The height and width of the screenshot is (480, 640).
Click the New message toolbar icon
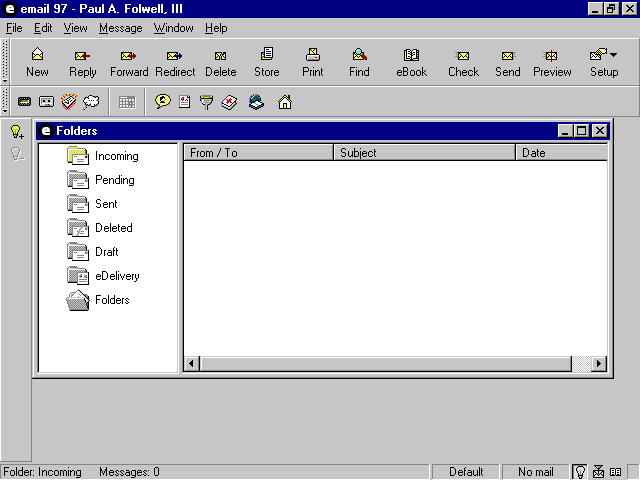37,62
